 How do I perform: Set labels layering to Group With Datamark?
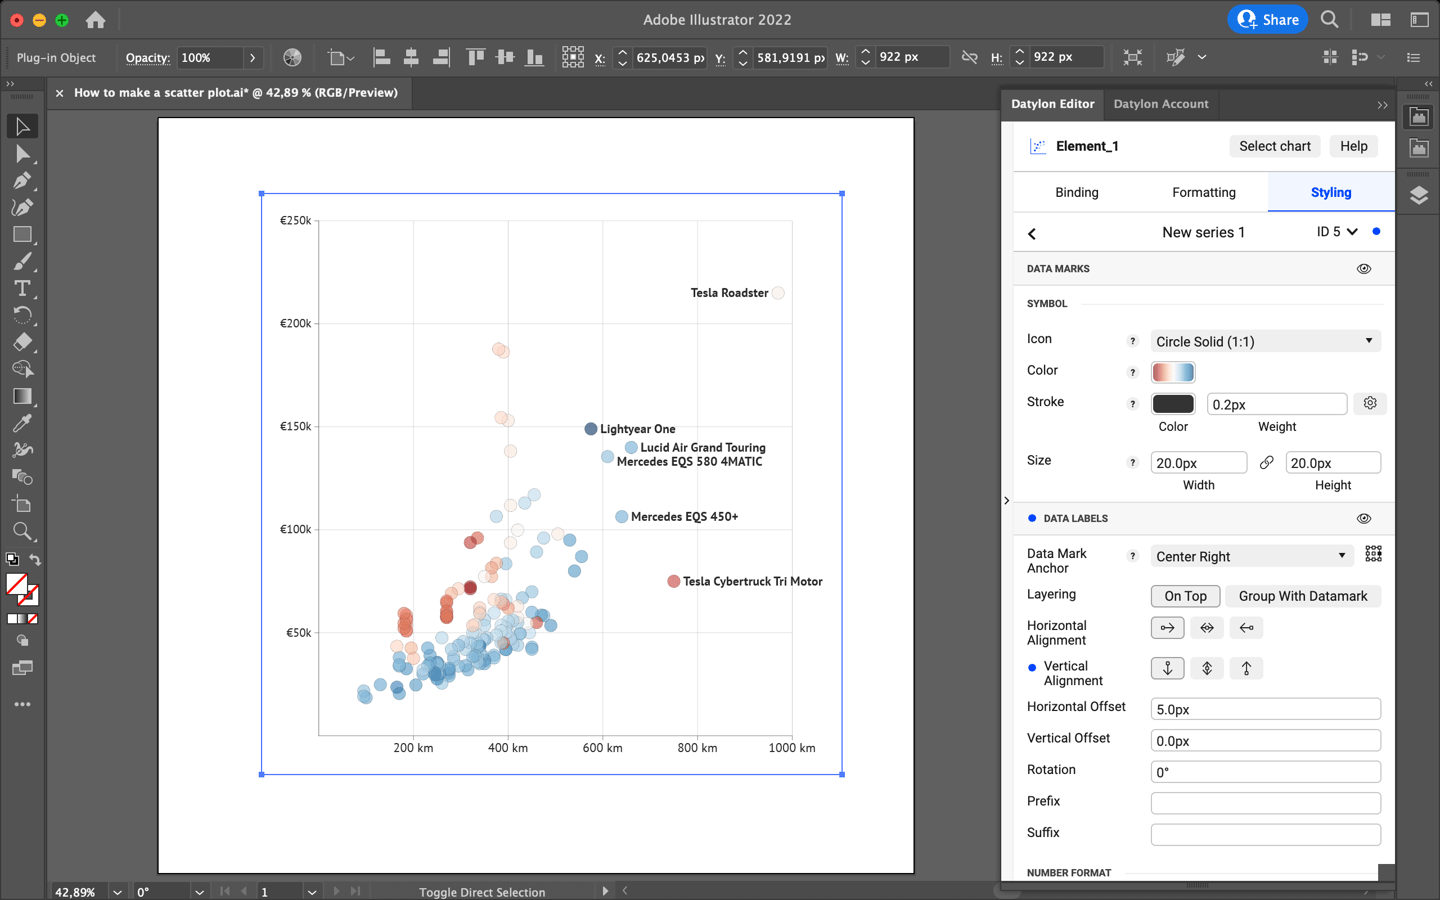click(x=1303, y=596)
